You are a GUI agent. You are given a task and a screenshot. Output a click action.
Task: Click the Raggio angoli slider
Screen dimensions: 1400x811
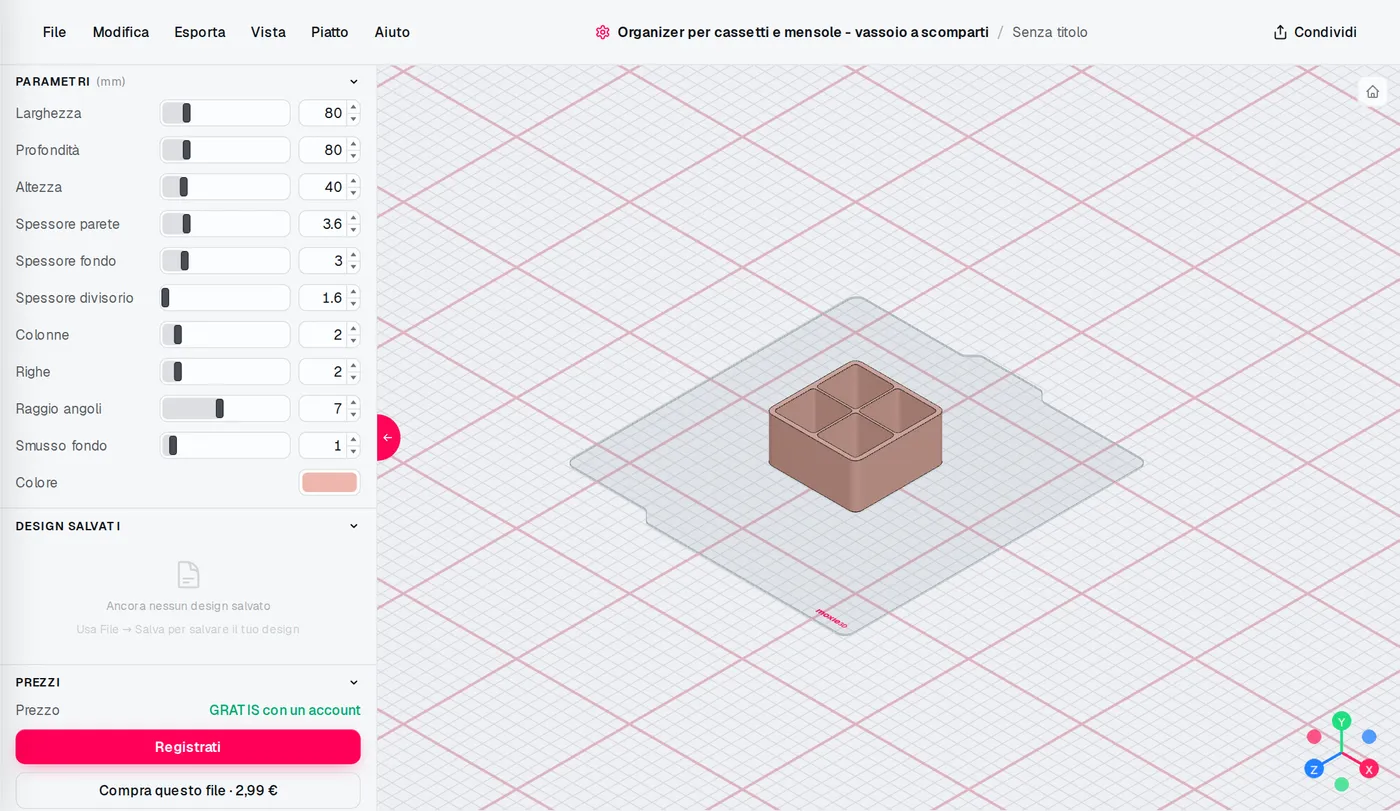coord(225,409)
